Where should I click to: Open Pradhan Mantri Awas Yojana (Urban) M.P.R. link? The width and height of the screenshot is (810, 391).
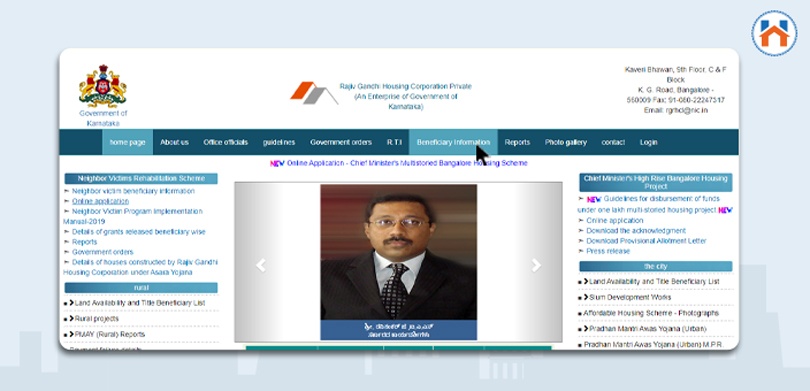654,345
